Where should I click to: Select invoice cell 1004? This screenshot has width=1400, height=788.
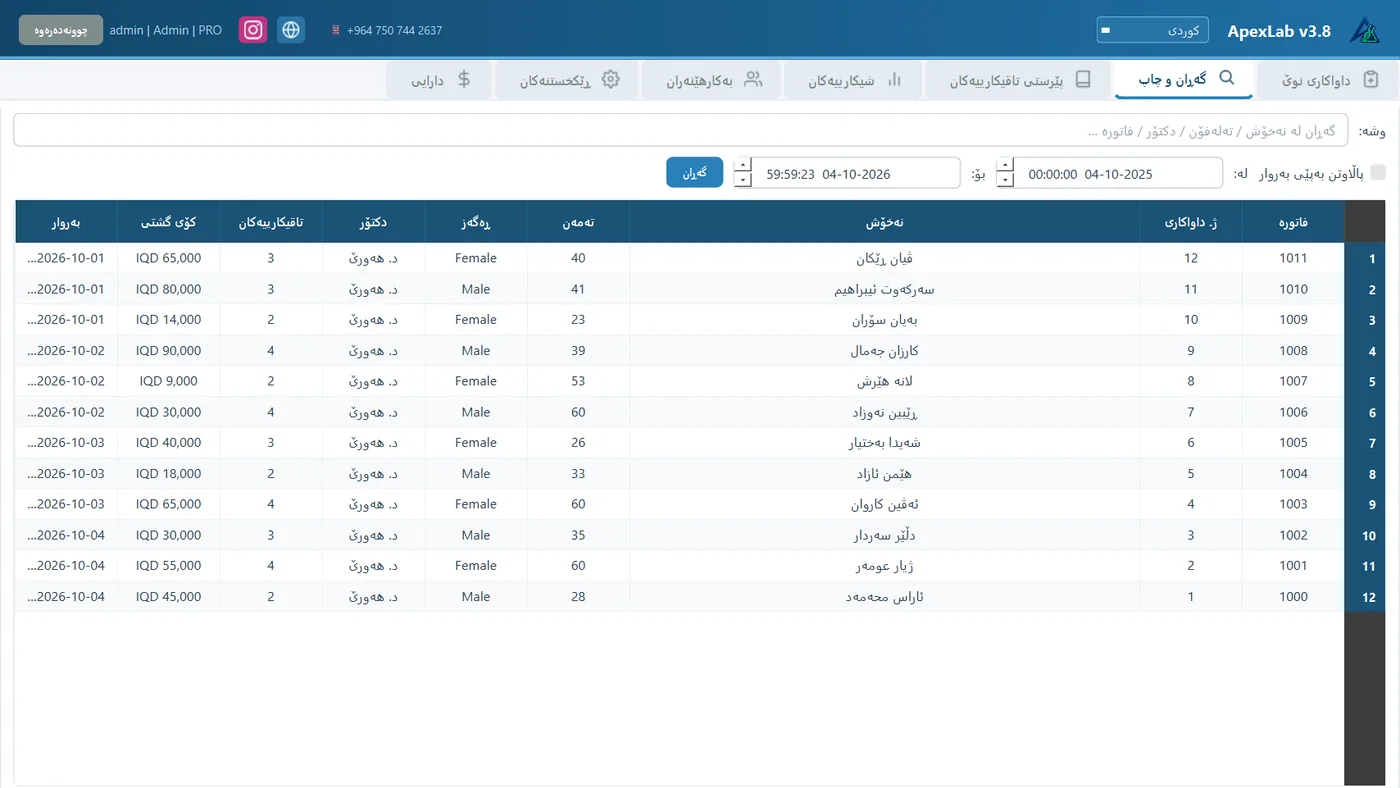point(1293,474)
